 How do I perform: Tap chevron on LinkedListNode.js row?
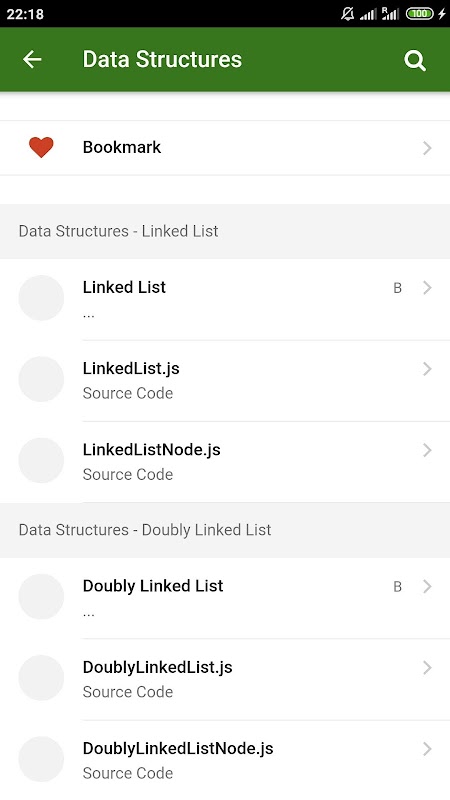click(x=427, y=450)
